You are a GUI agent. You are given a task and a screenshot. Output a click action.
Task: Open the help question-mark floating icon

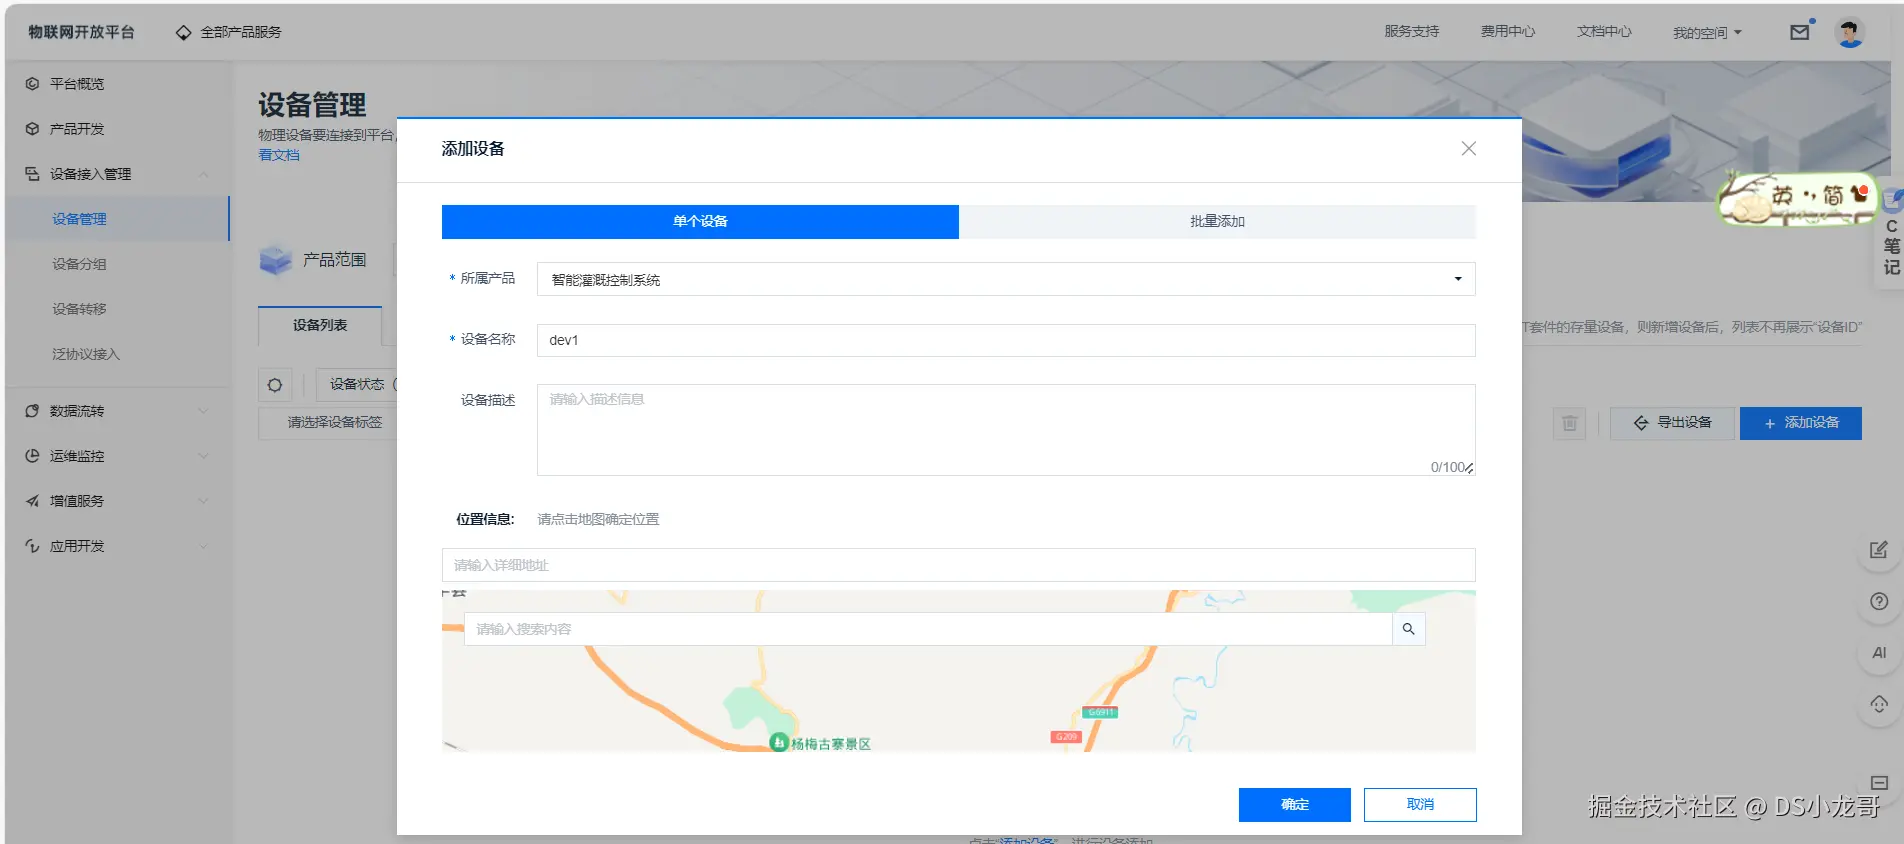(1879, 601)
